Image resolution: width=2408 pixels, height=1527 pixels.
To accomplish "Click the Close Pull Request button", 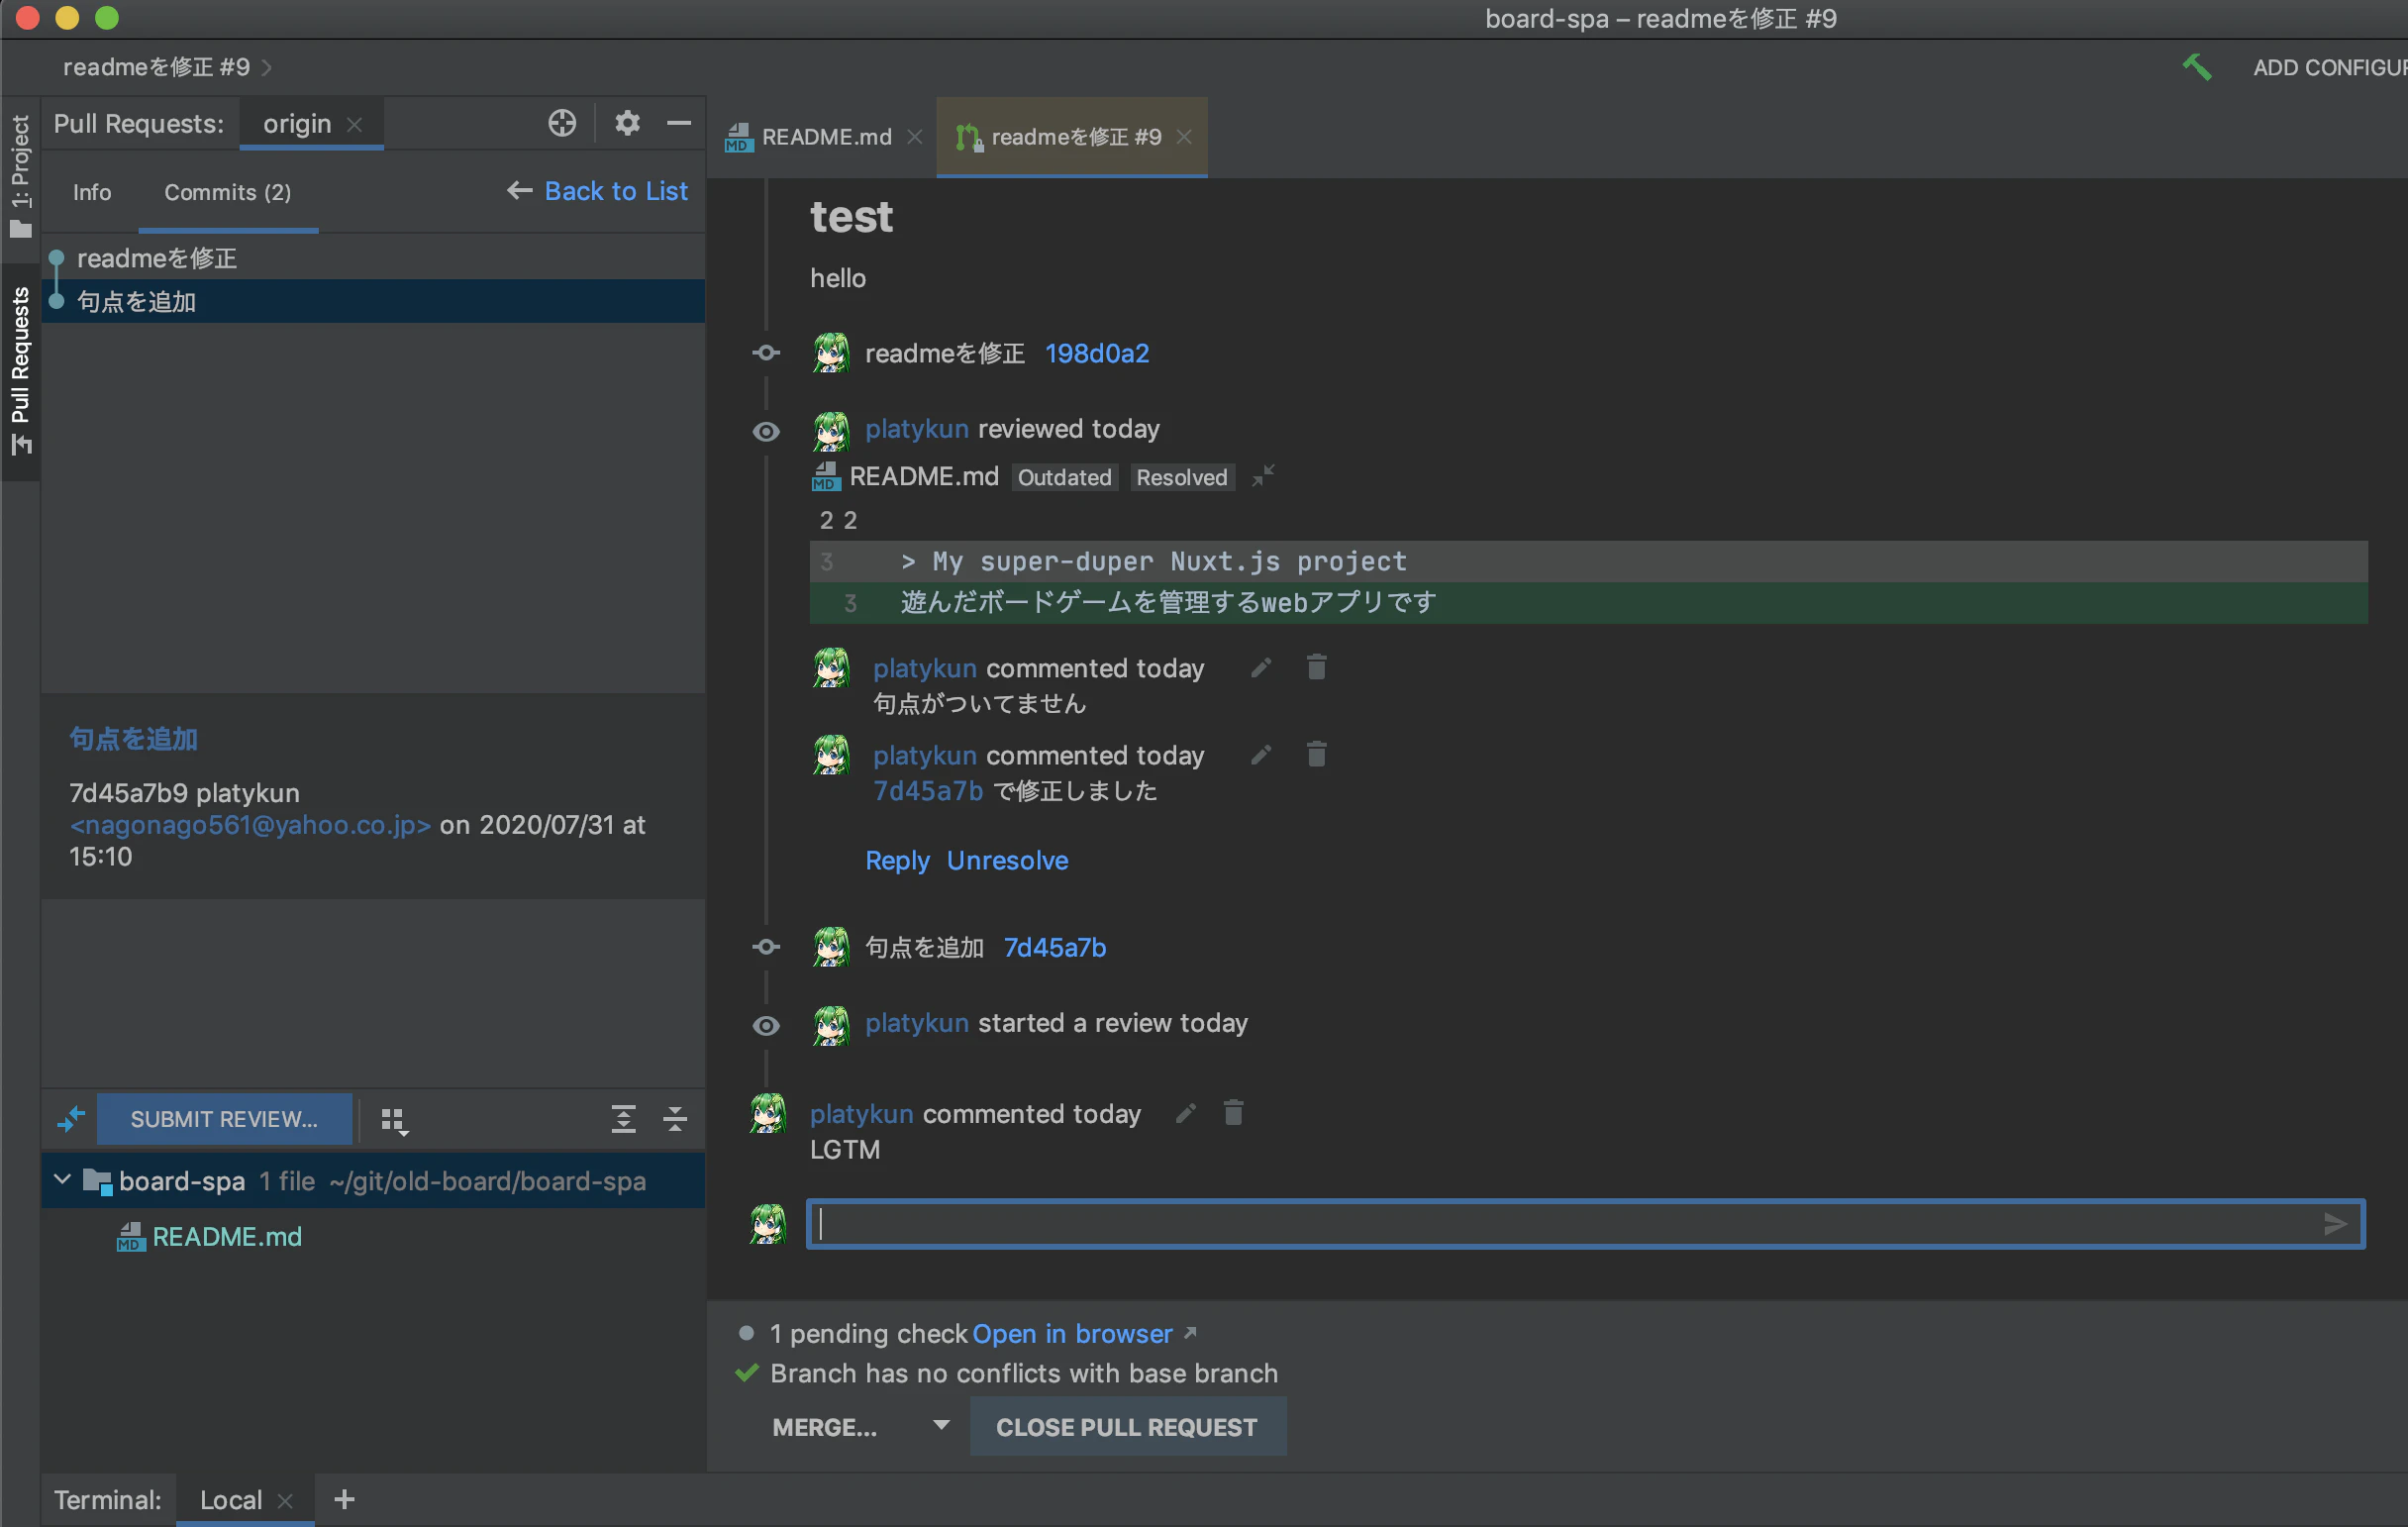I will point(1126,1427).
